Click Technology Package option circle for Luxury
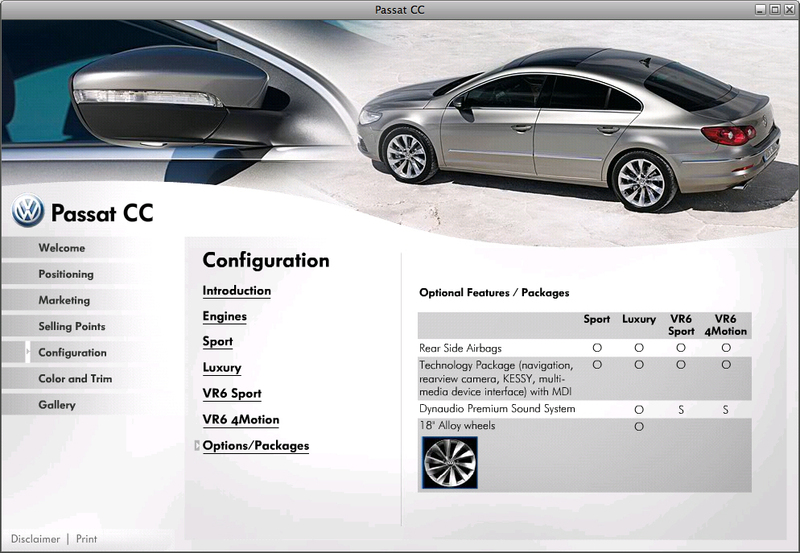800x553 pixels. click(x=639, y=365)
